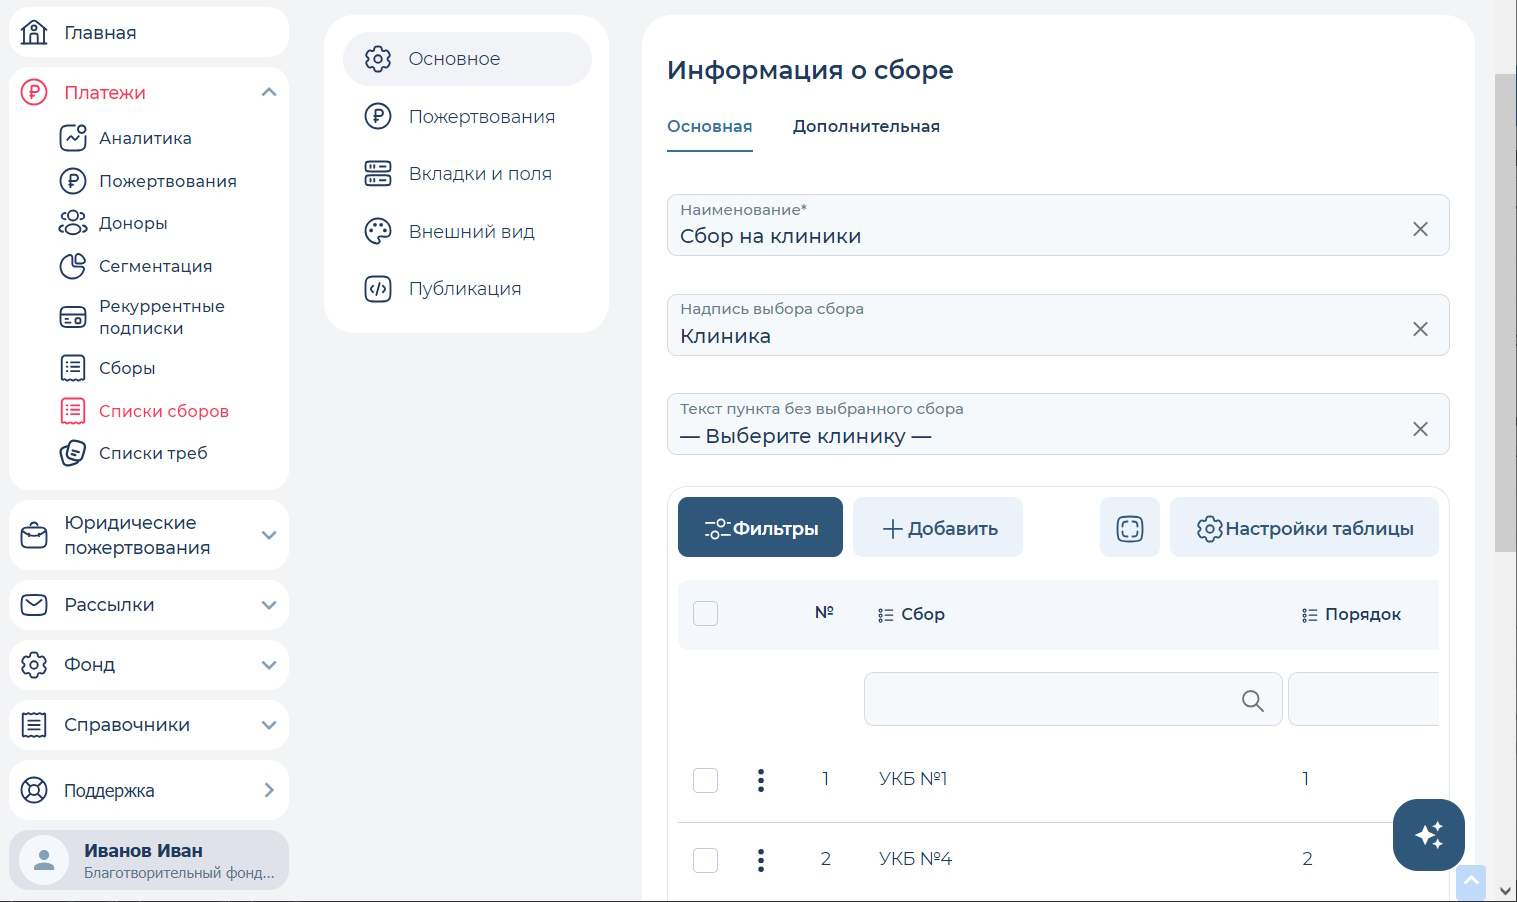Click Поддержка lifebuoy icon
The height and width of the screenshot is (902, 1517).
tap(34, 790)
